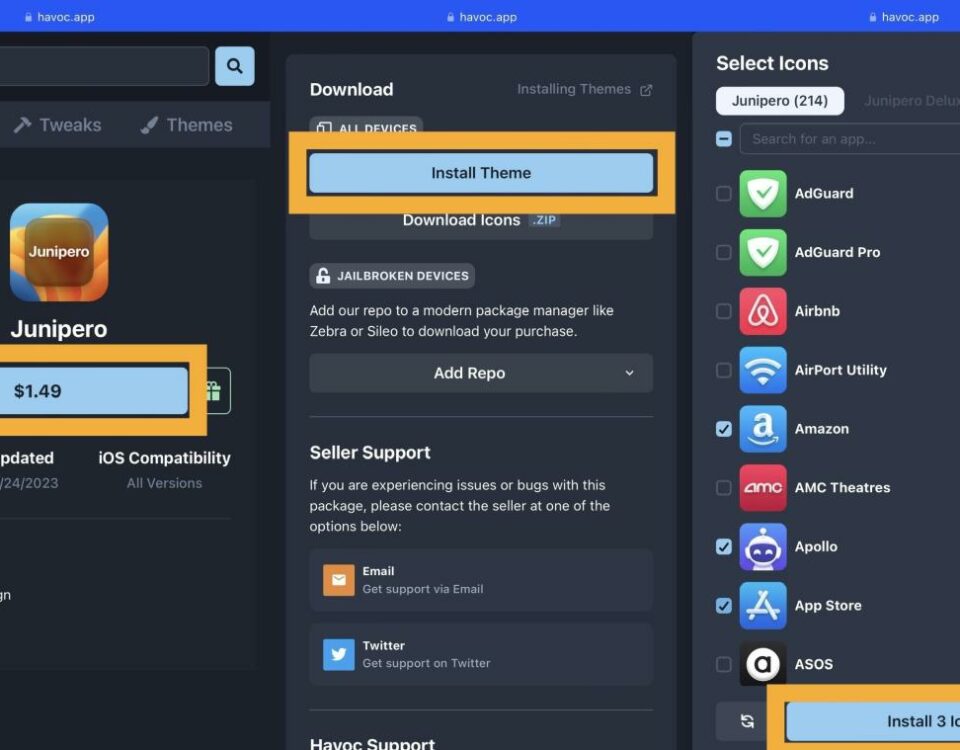This screenshot has height=750, width=960.
Task: Get support on Twitter
Action: [x=481, y=654]
